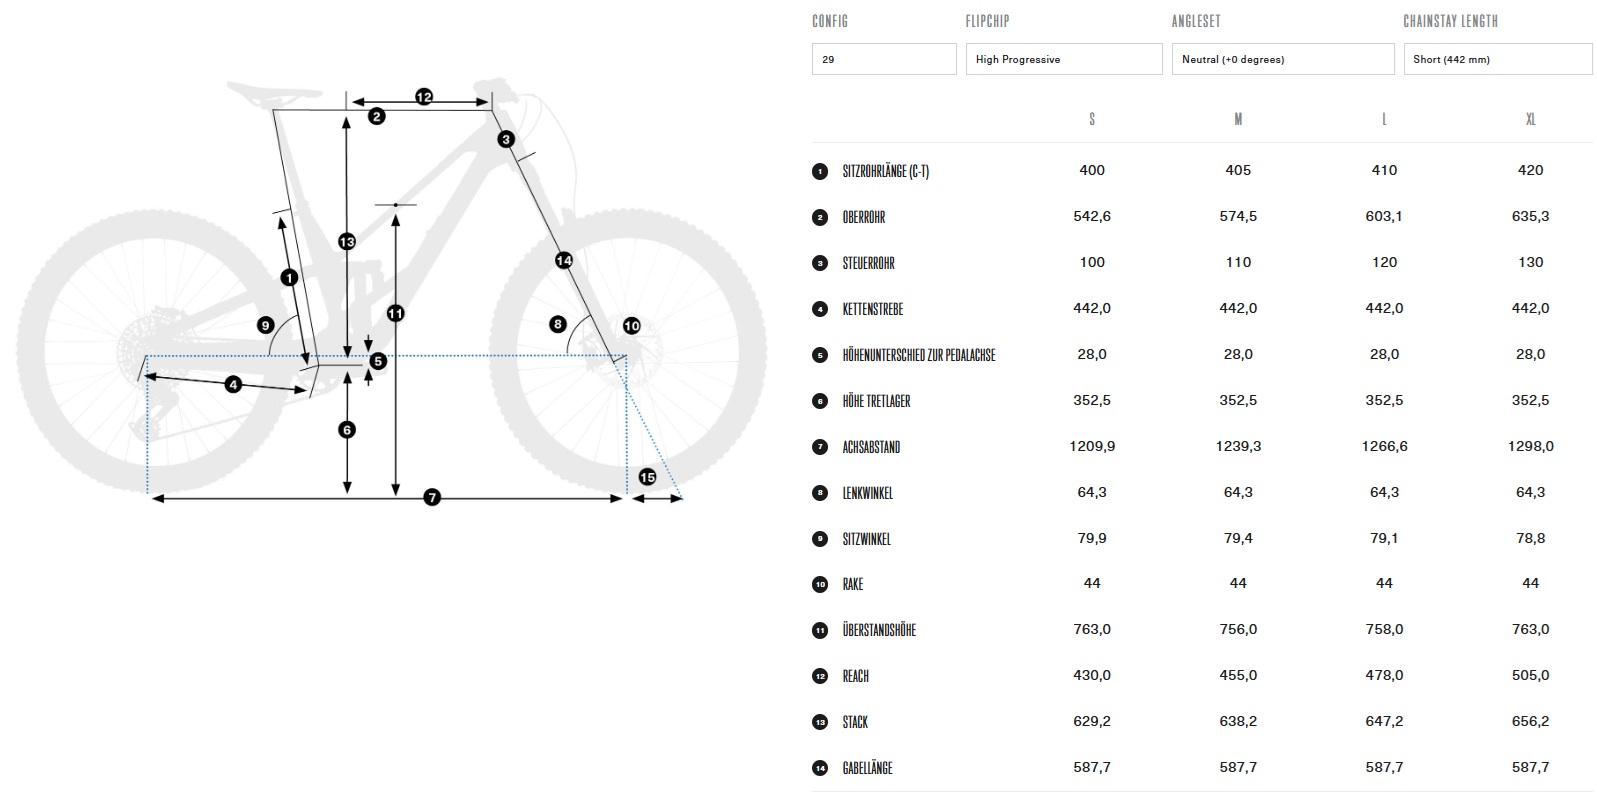Select marker 12 on the bike diagram
The image size is (1597, 804).
click(424, 97)
